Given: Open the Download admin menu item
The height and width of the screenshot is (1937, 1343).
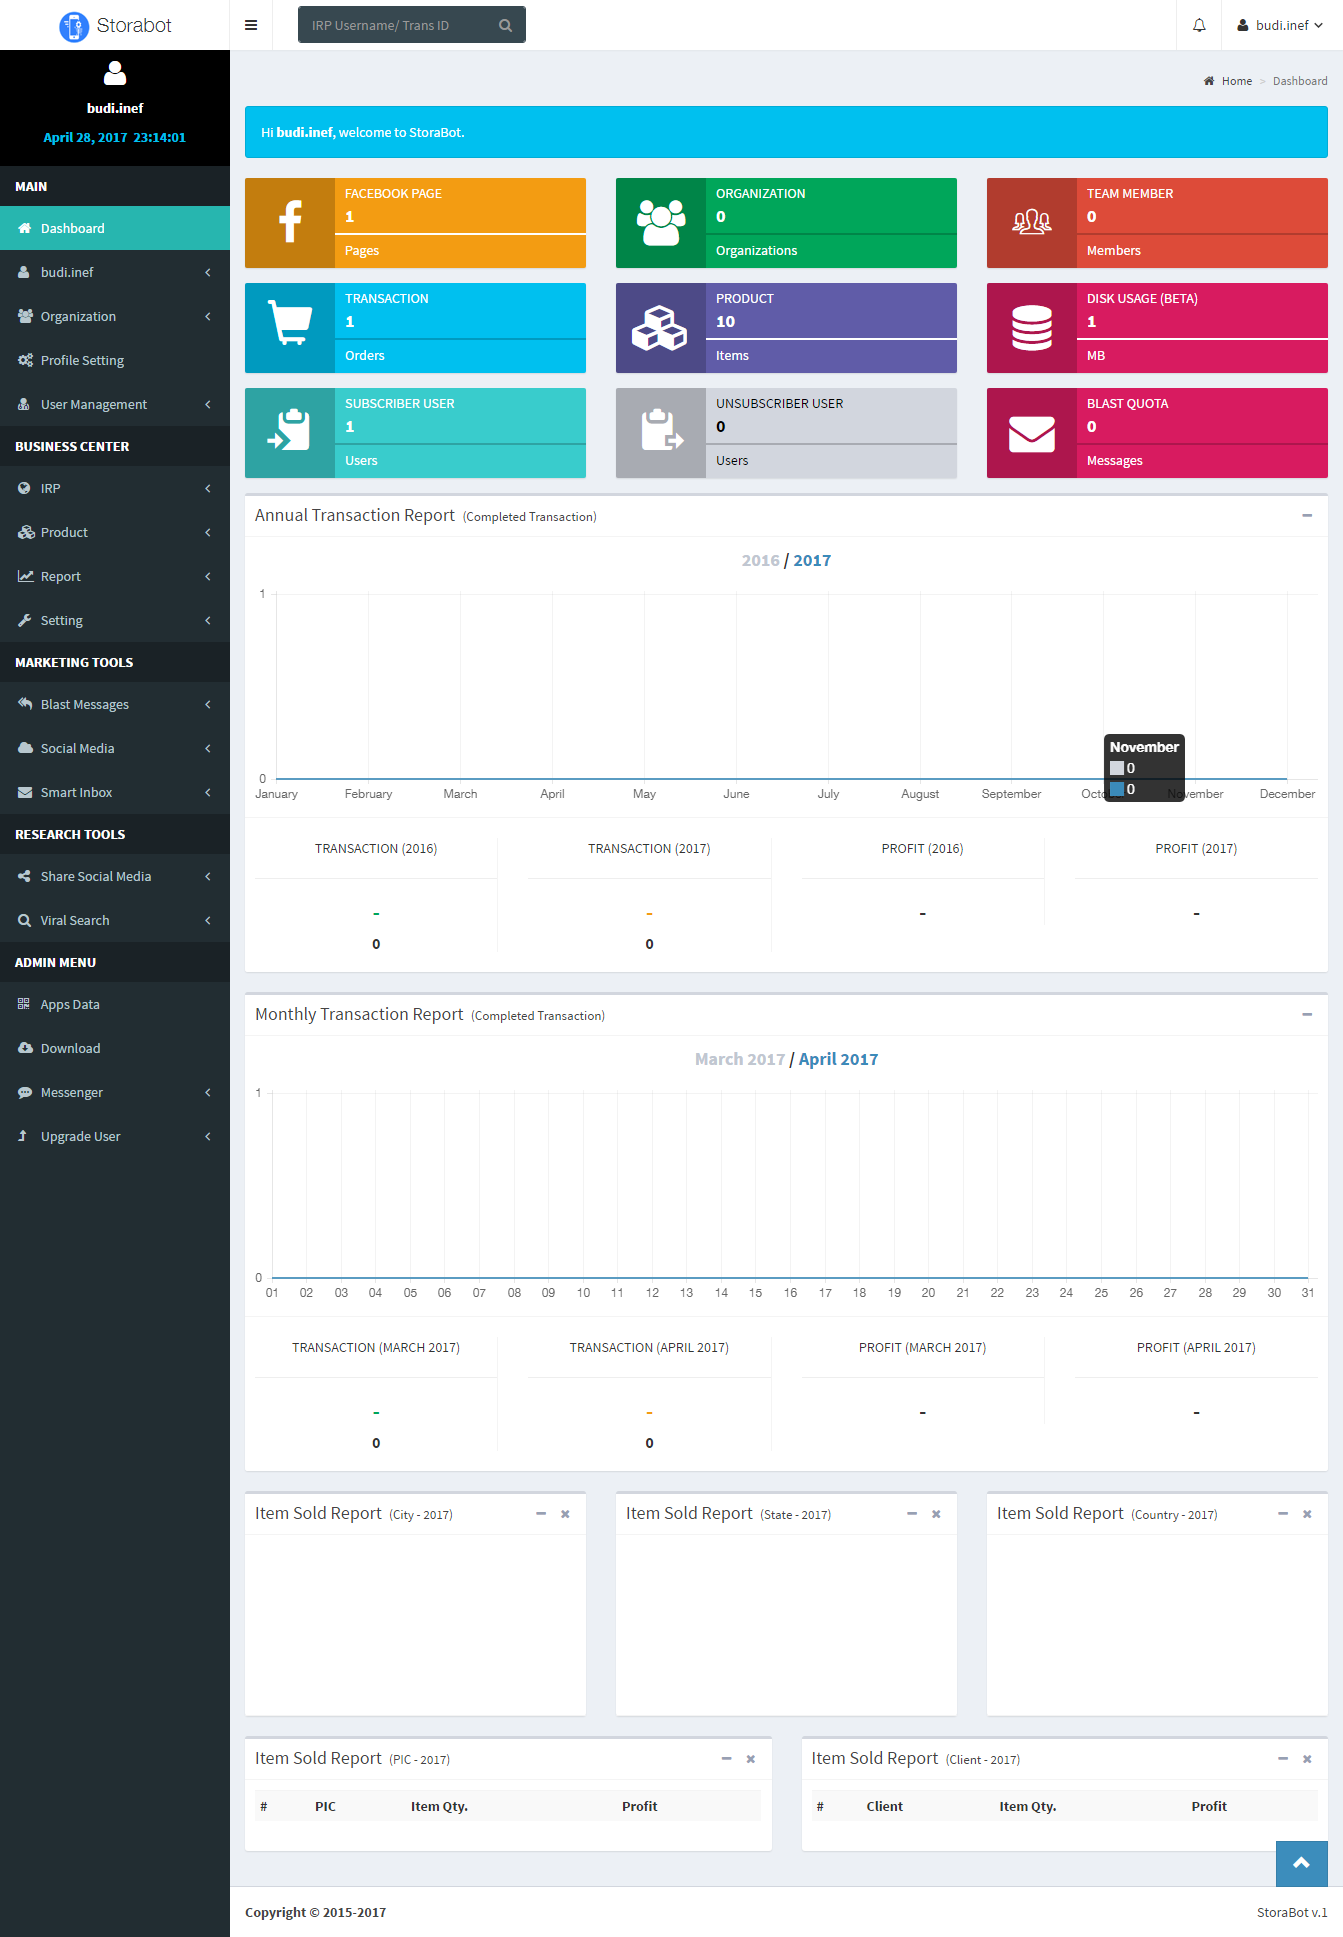Looking at the screenshot, I should (115, 1048).
